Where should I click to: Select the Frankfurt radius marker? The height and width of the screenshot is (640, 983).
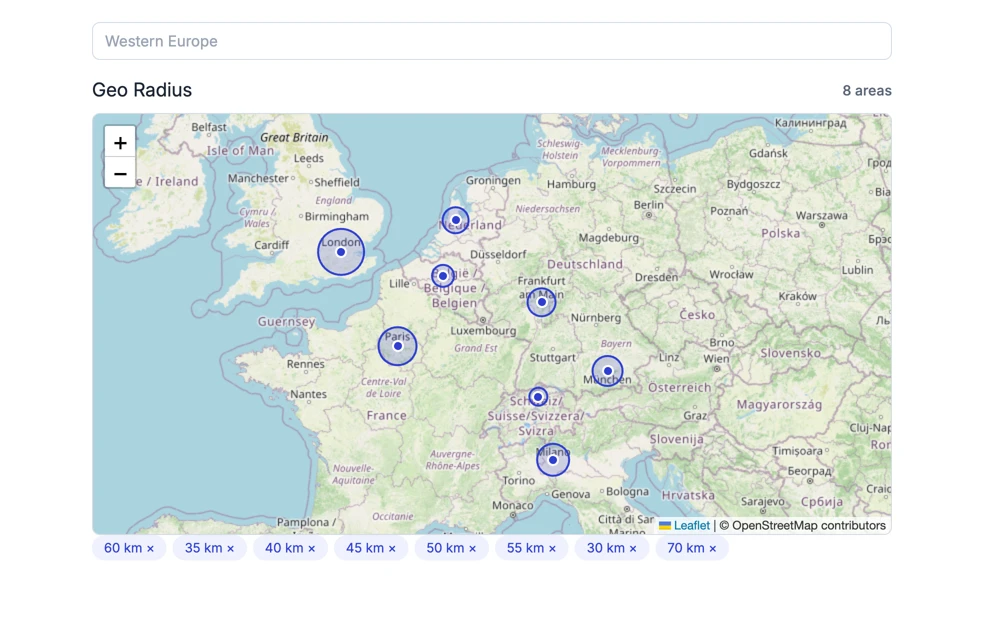tap(542, 302)
